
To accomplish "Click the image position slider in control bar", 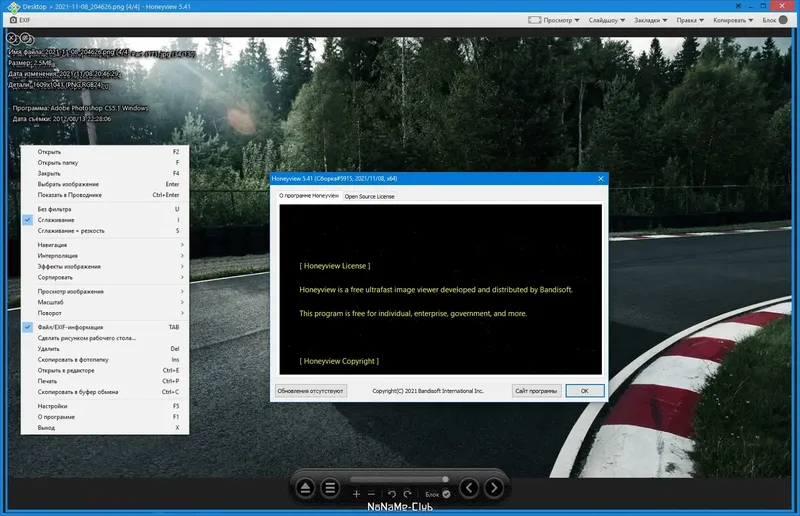I will click(x=399, y=479).
